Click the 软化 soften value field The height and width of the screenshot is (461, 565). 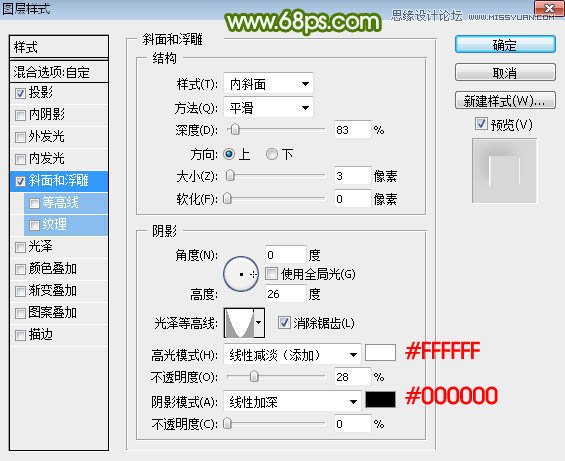coord(352,199)
